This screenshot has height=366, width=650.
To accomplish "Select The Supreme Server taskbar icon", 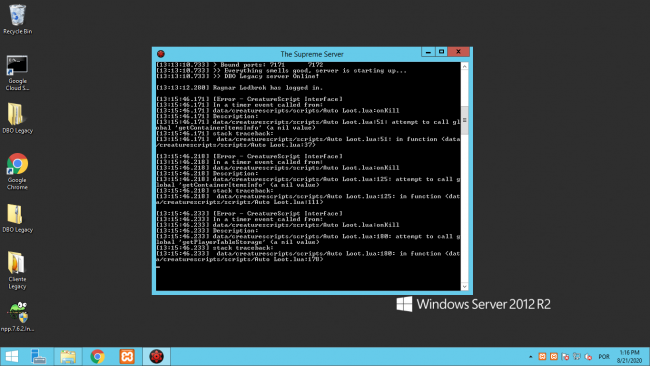I will 156,356.
